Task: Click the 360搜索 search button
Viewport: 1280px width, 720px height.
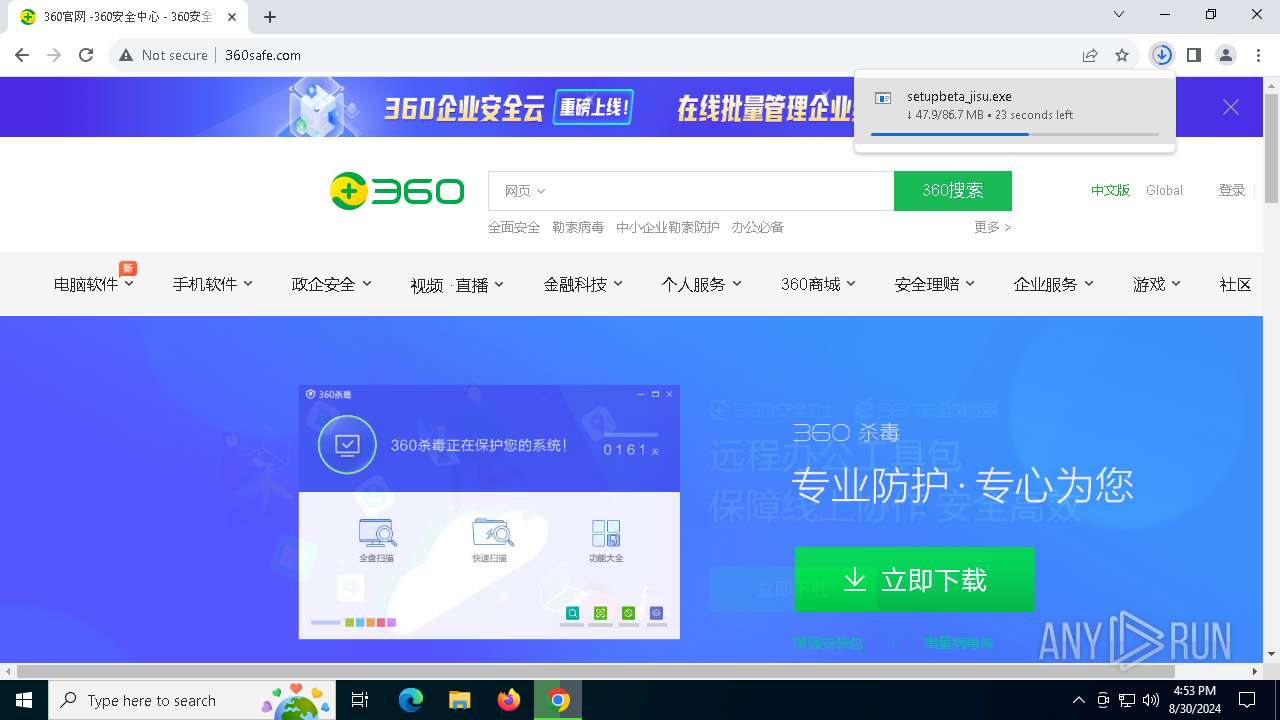Action: 953,191
